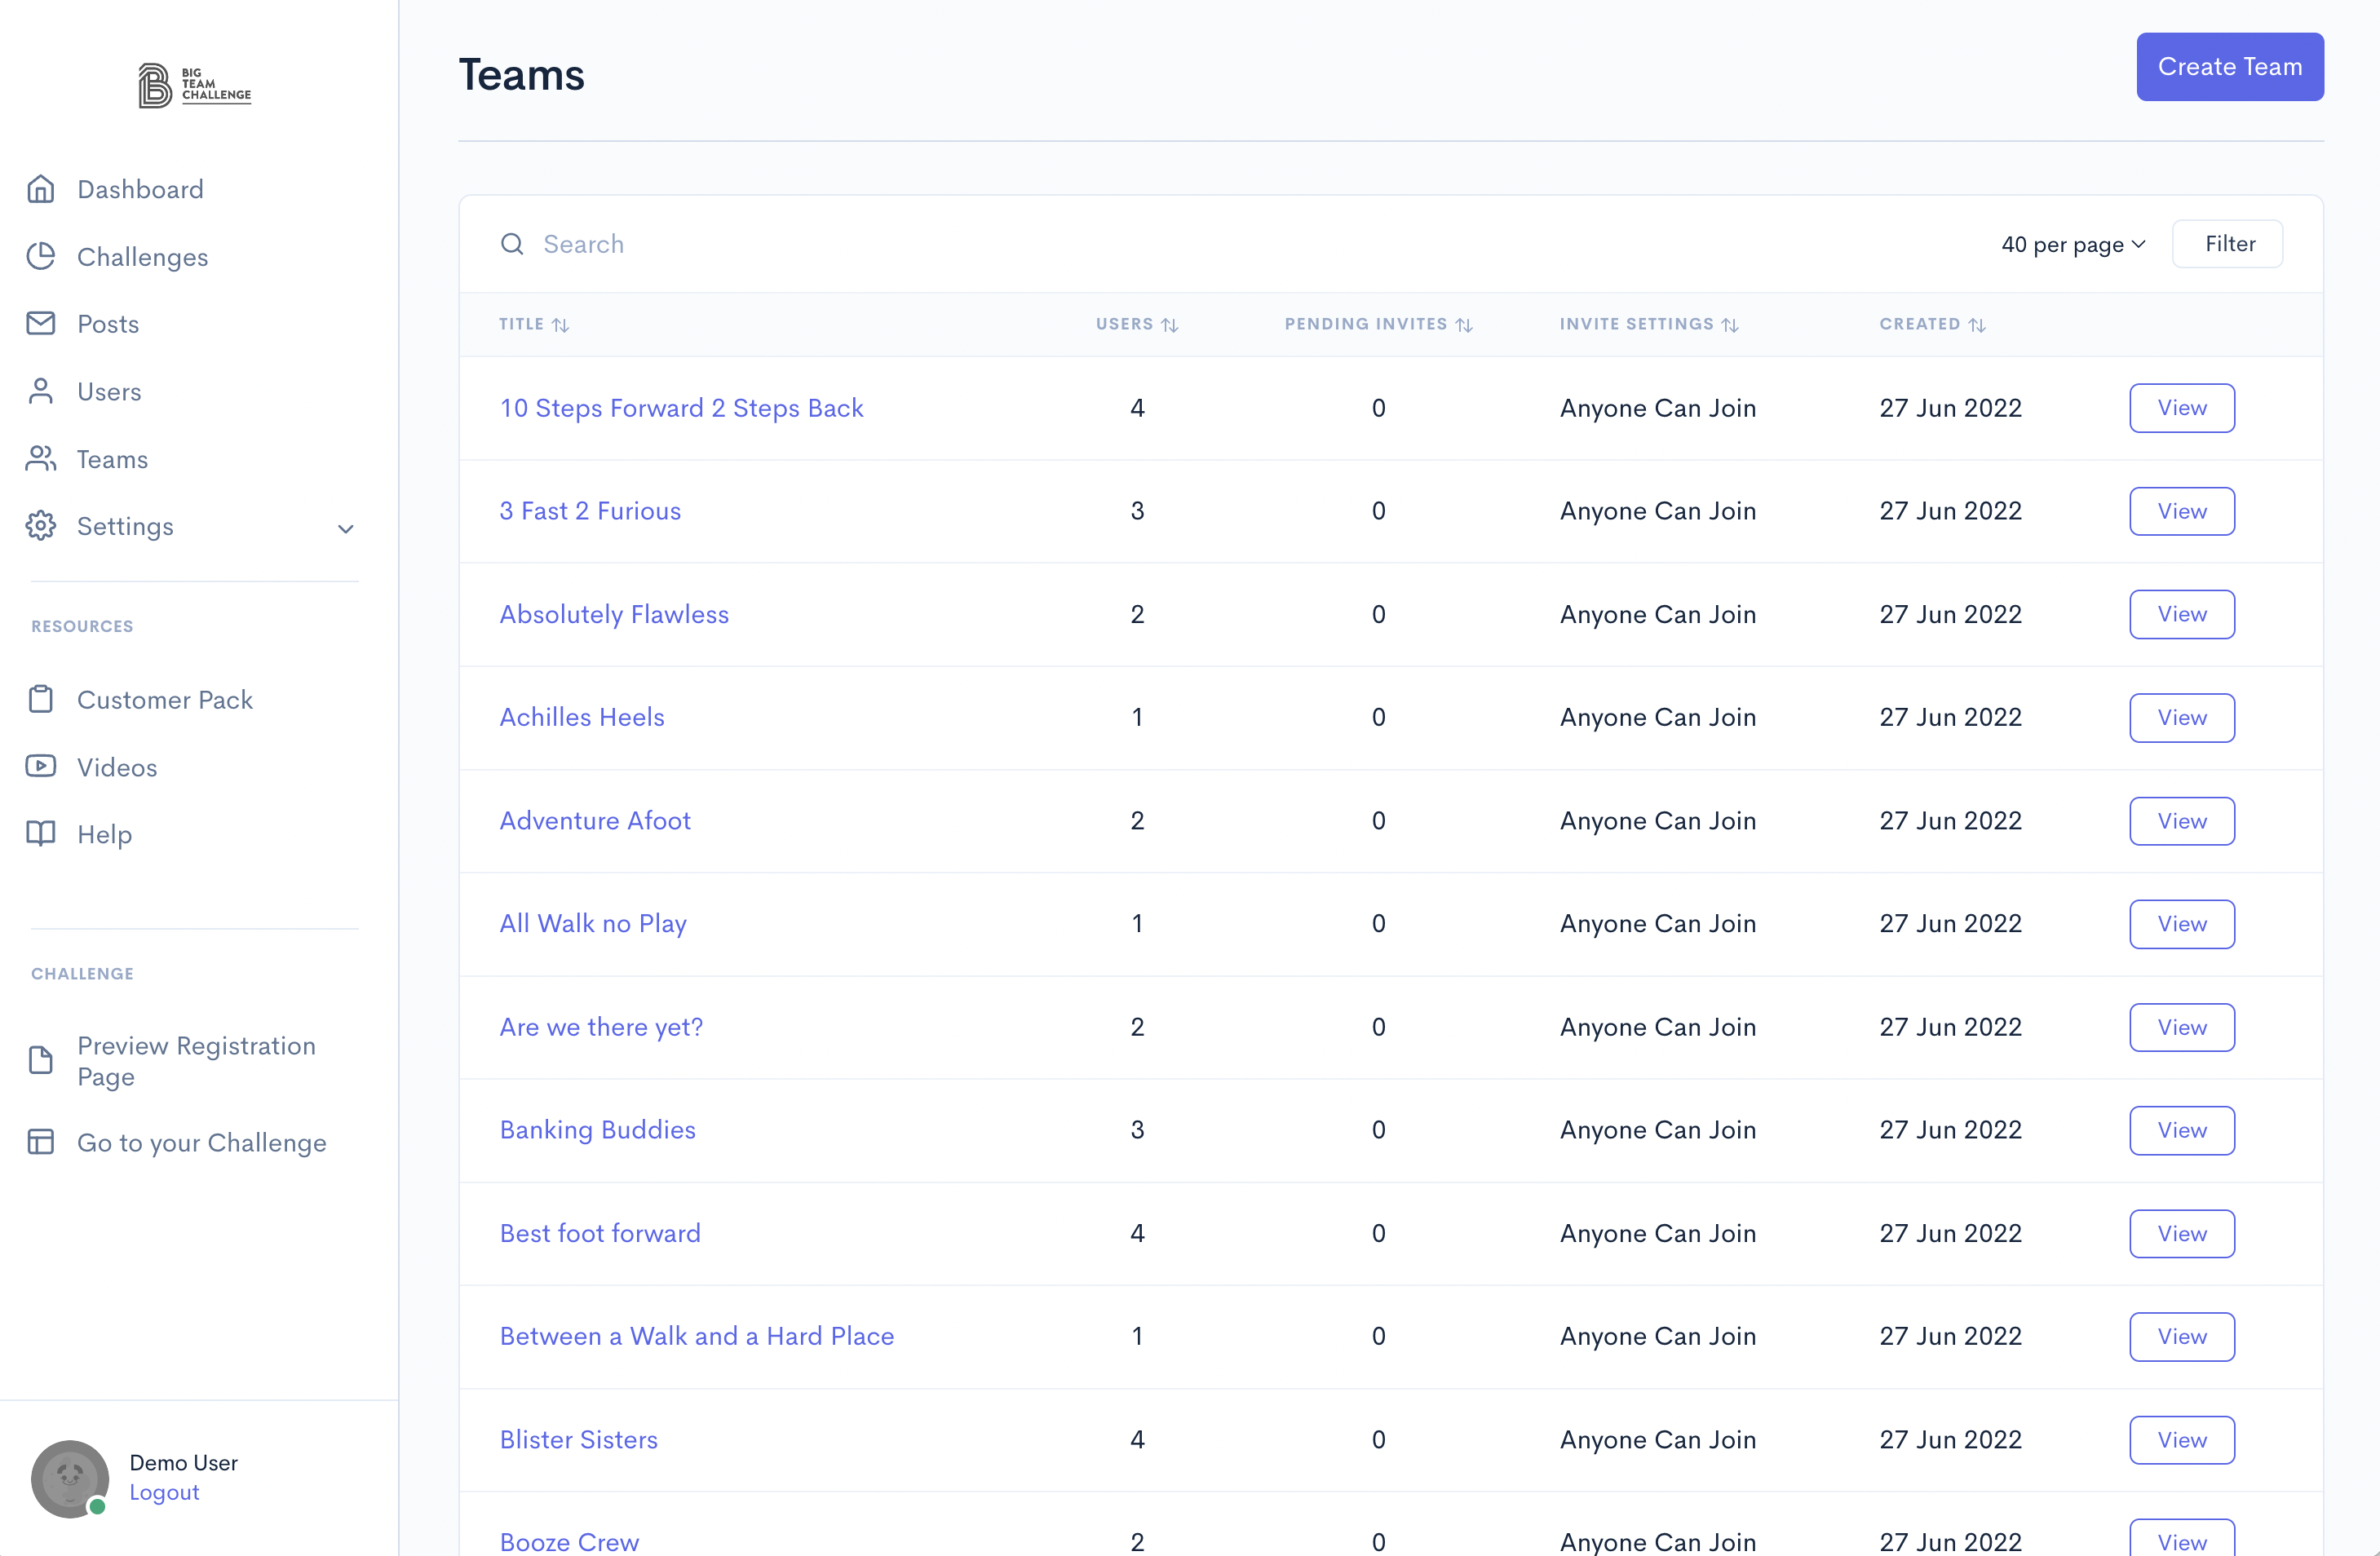Click View for 3 Fast 2 Furious
Image resolution: width=2380 pixels, height=1556 pixels.
[x=2181, y=511]
